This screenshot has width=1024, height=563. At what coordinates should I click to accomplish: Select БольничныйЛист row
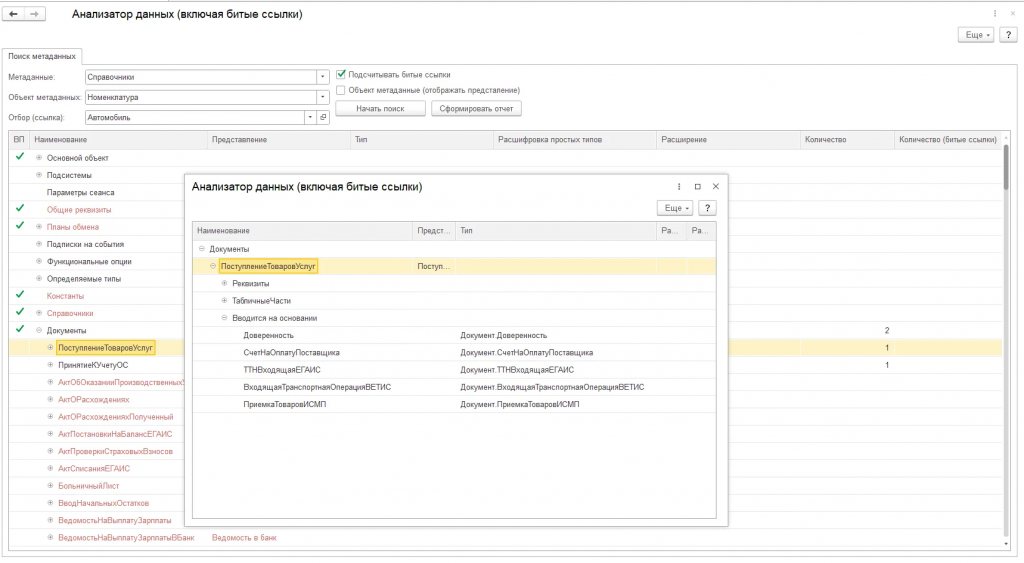click(88, 486)
